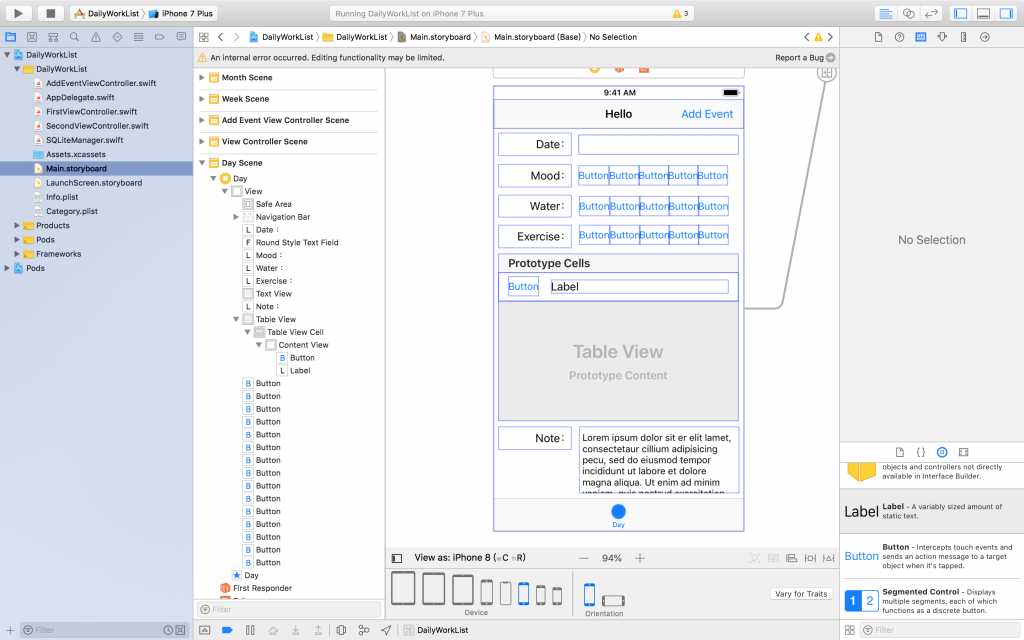Run the project with the Play button
The width and height of the screenshot is (1024, 640).
pos(18,13)
